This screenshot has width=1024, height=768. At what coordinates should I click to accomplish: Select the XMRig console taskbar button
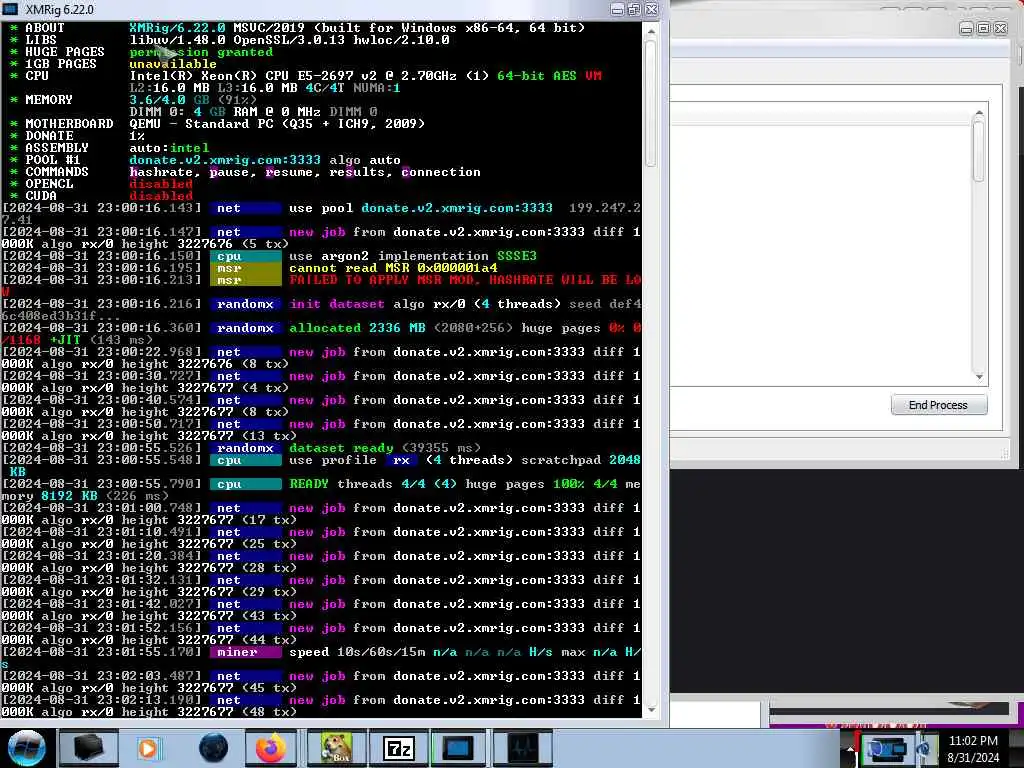457,748
